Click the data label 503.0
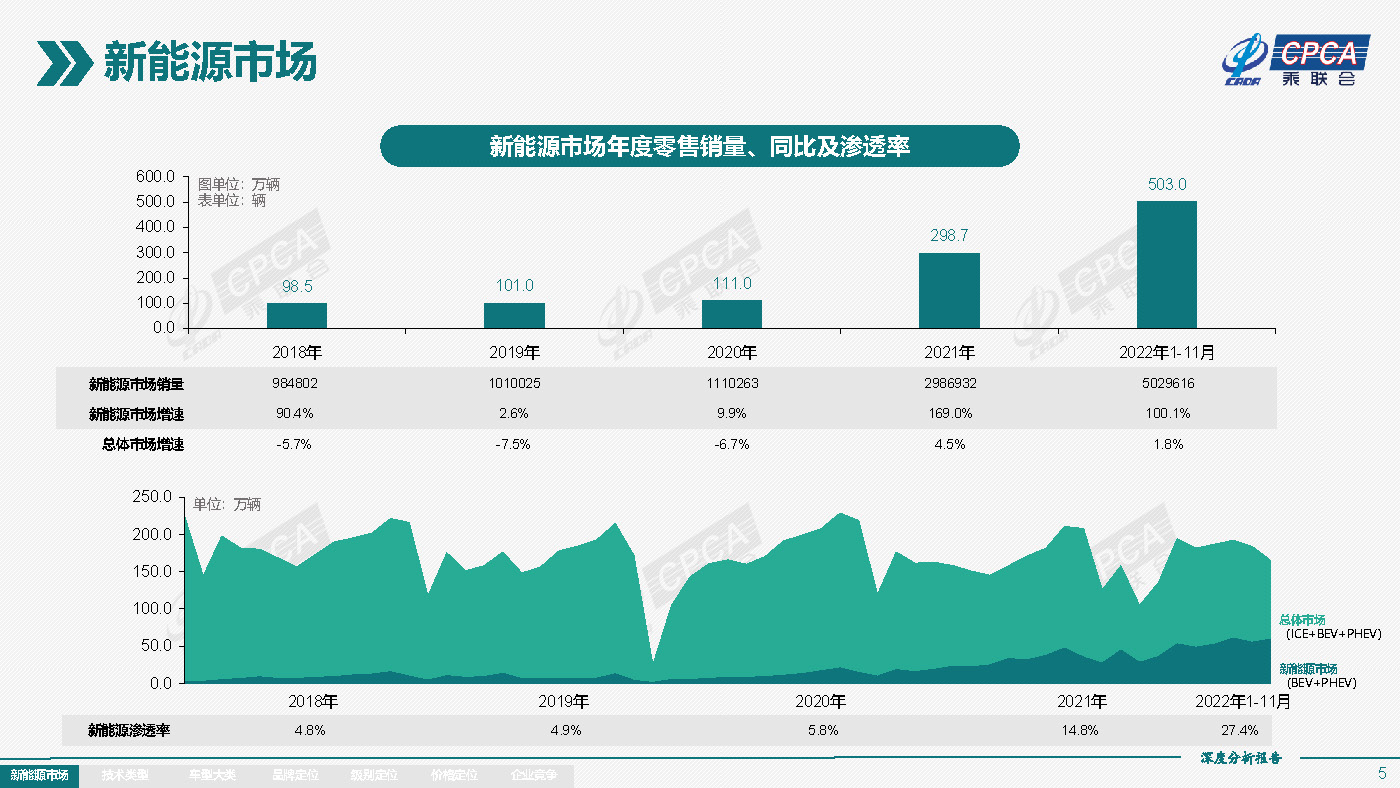 1167,185
